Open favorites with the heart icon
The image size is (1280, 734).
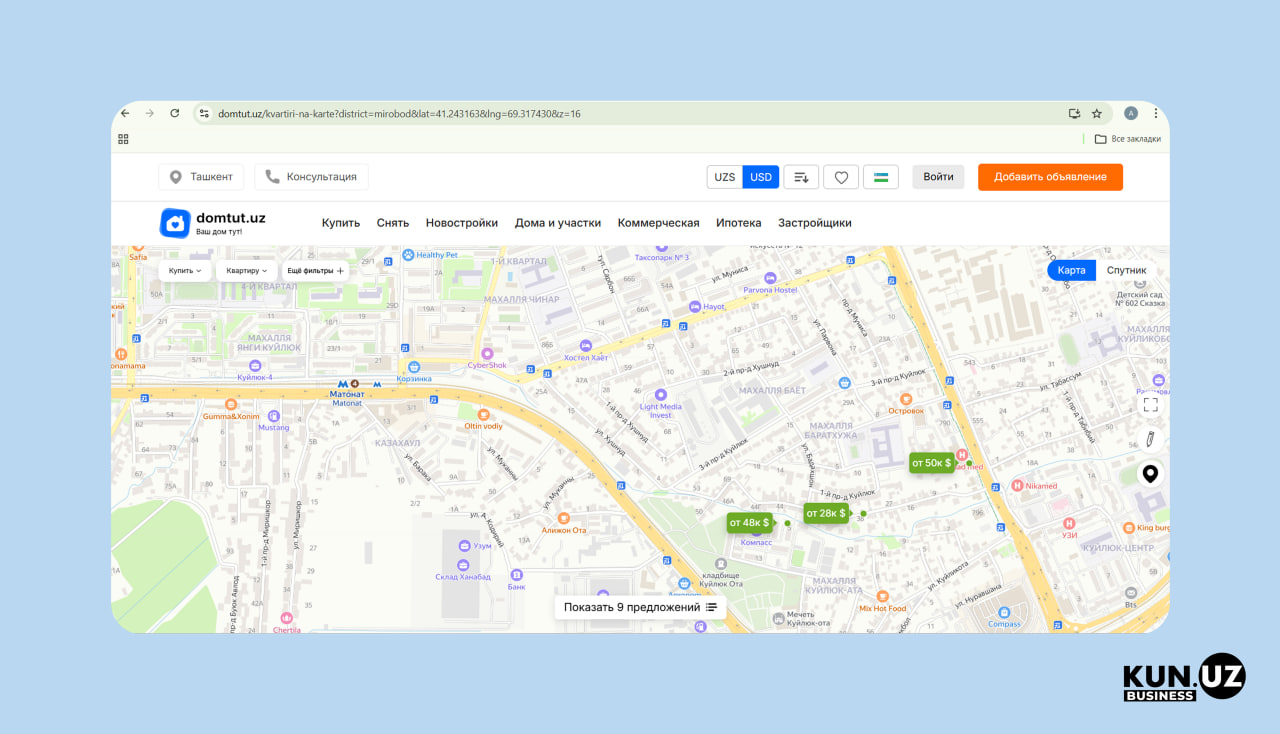point(841,177)
